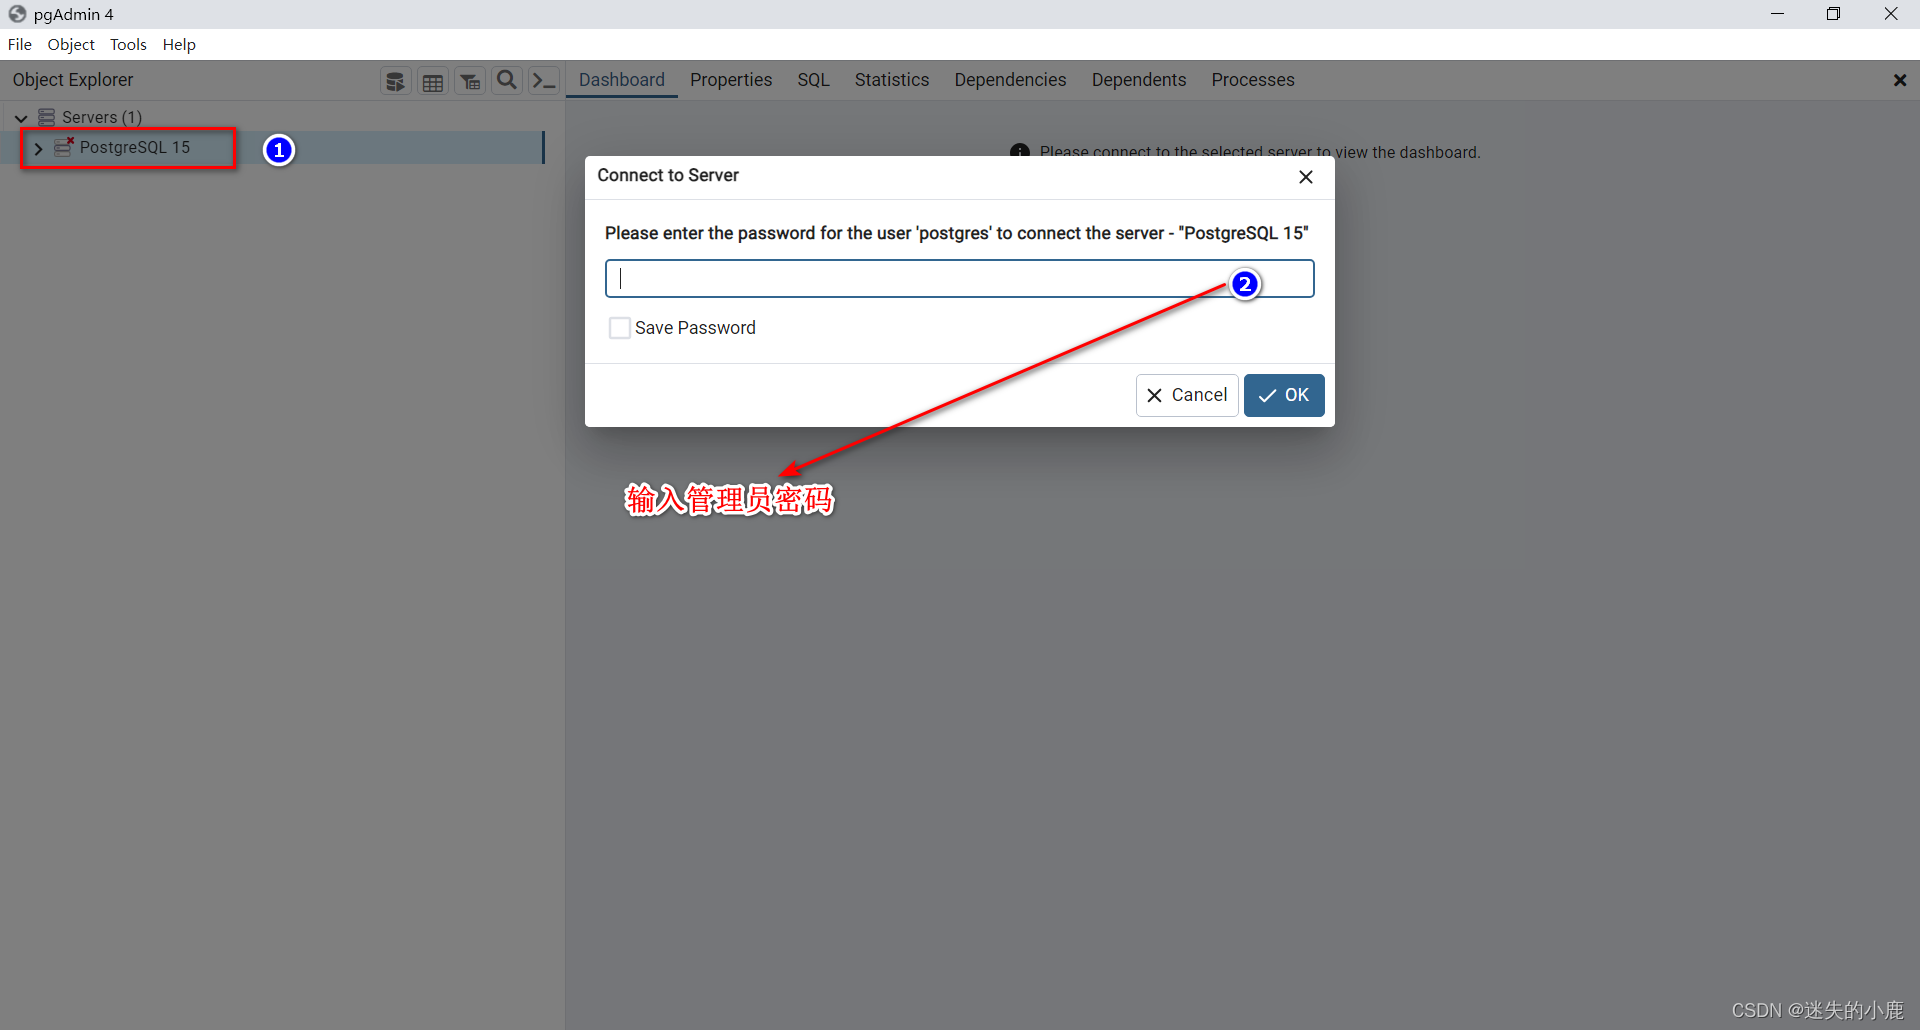Select the Servers (1) tree item
Screen dimensions: 1920x1030
pos(102,117)
